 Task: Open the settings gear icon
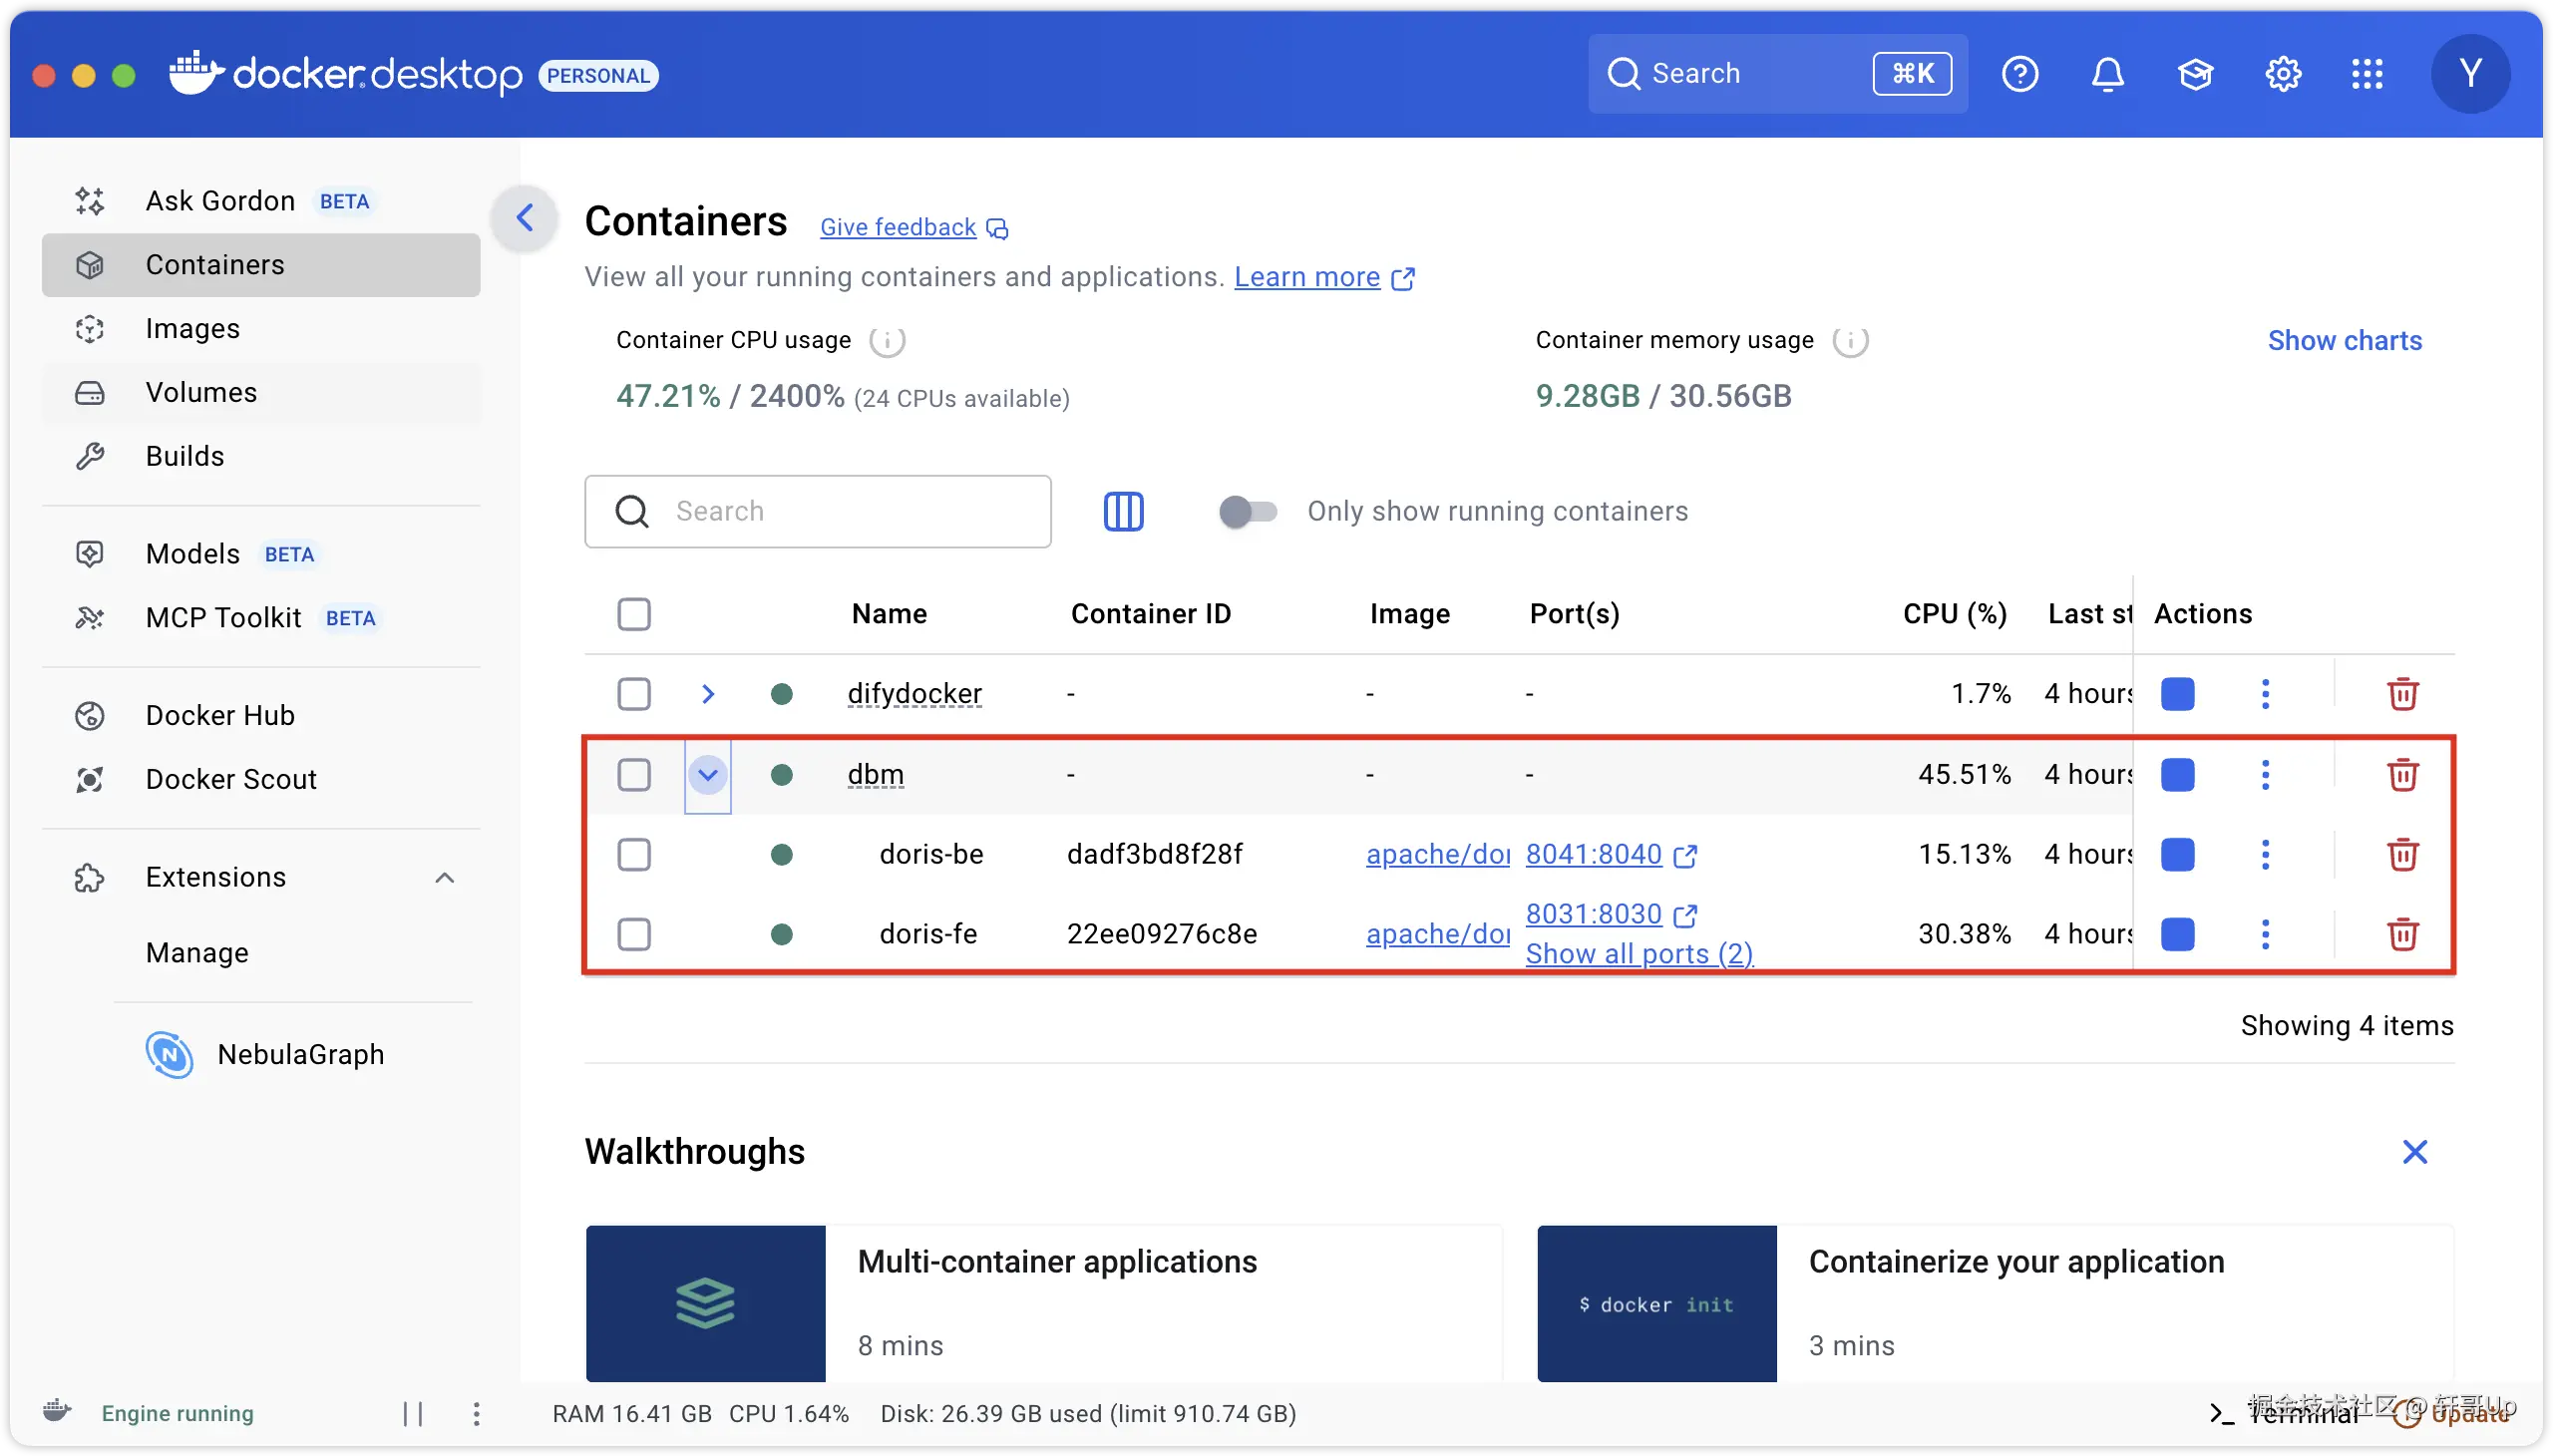2283,74
